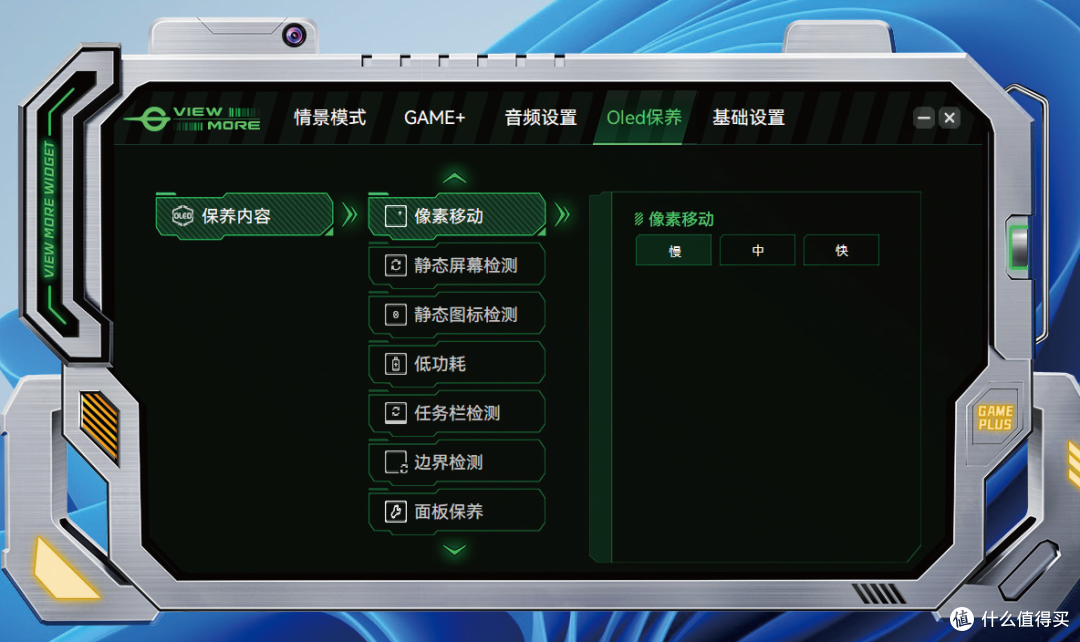Set pixel shift speed to 中
1080x642 pixels.
click(x=758, y=250)
